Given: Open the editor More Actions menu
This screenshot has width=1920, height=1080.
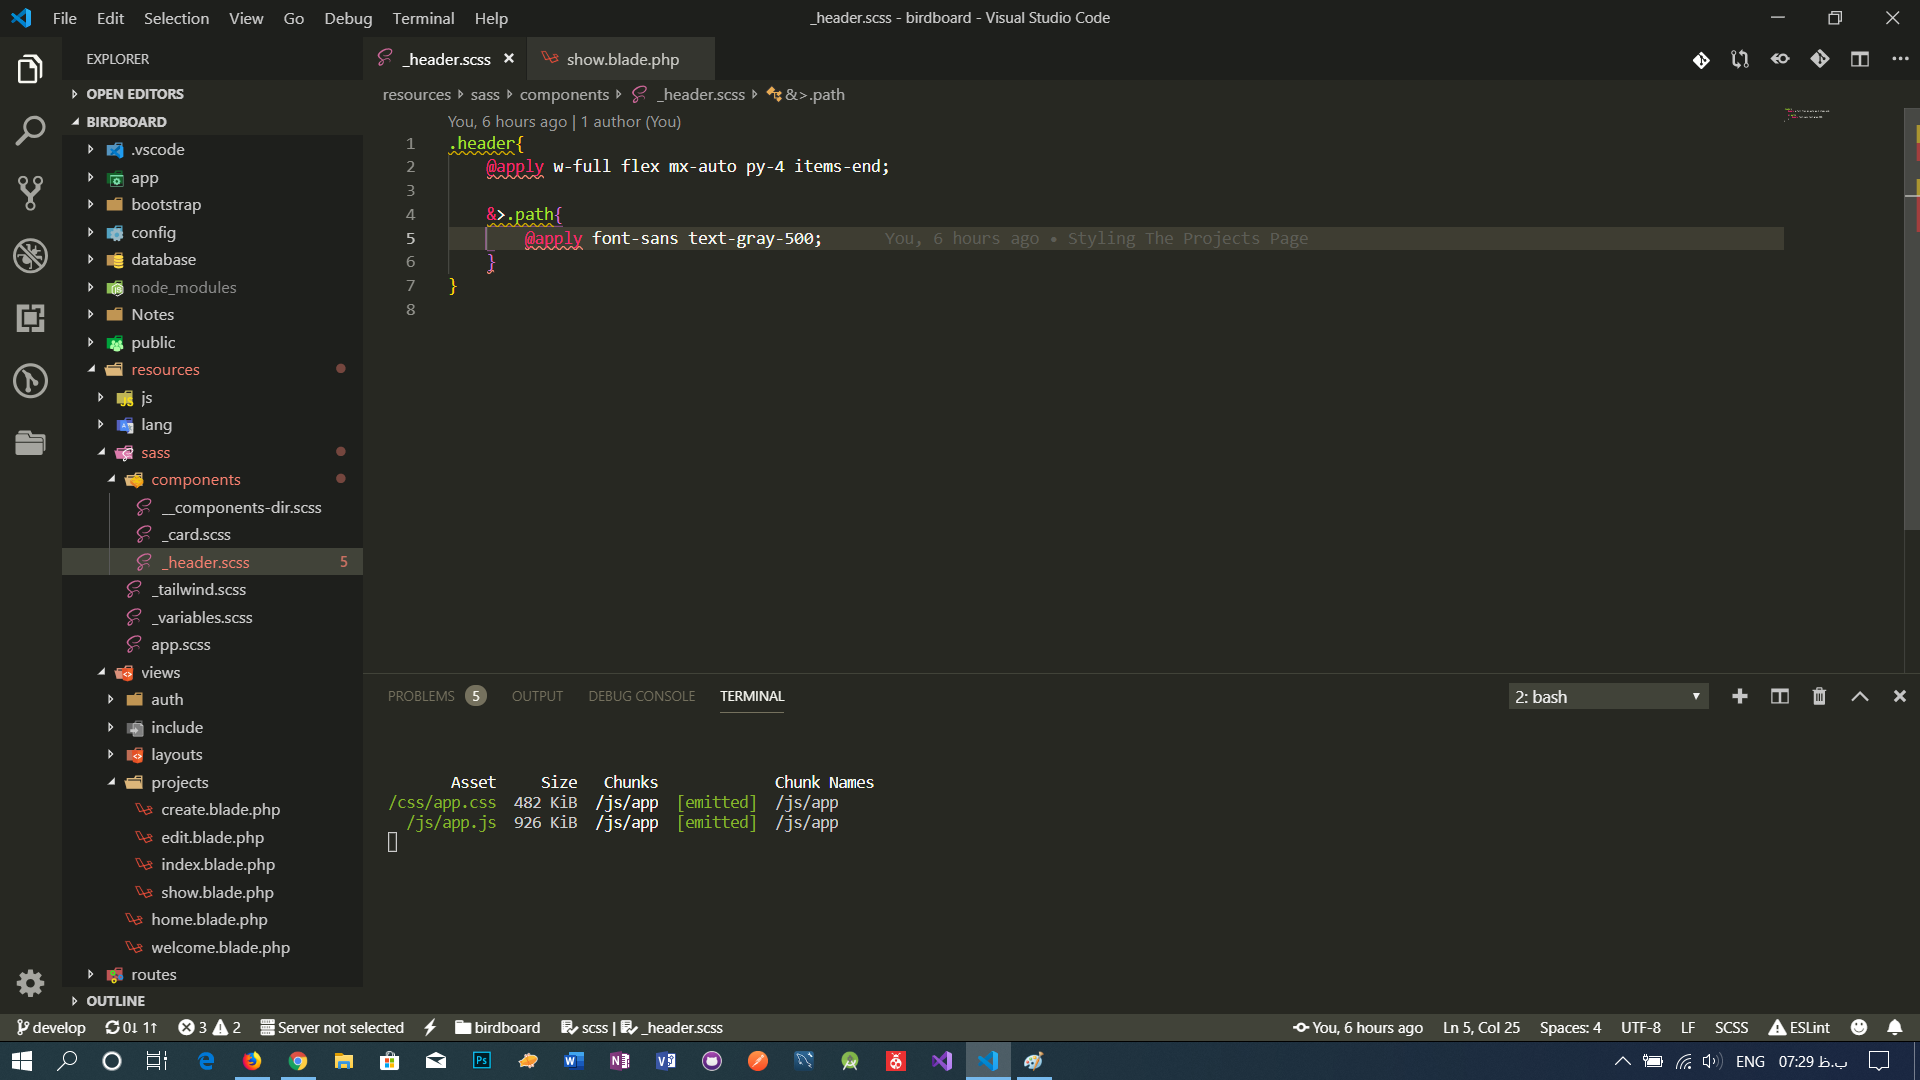Looking at the screenshot, I should click(x=1900, y=59).
